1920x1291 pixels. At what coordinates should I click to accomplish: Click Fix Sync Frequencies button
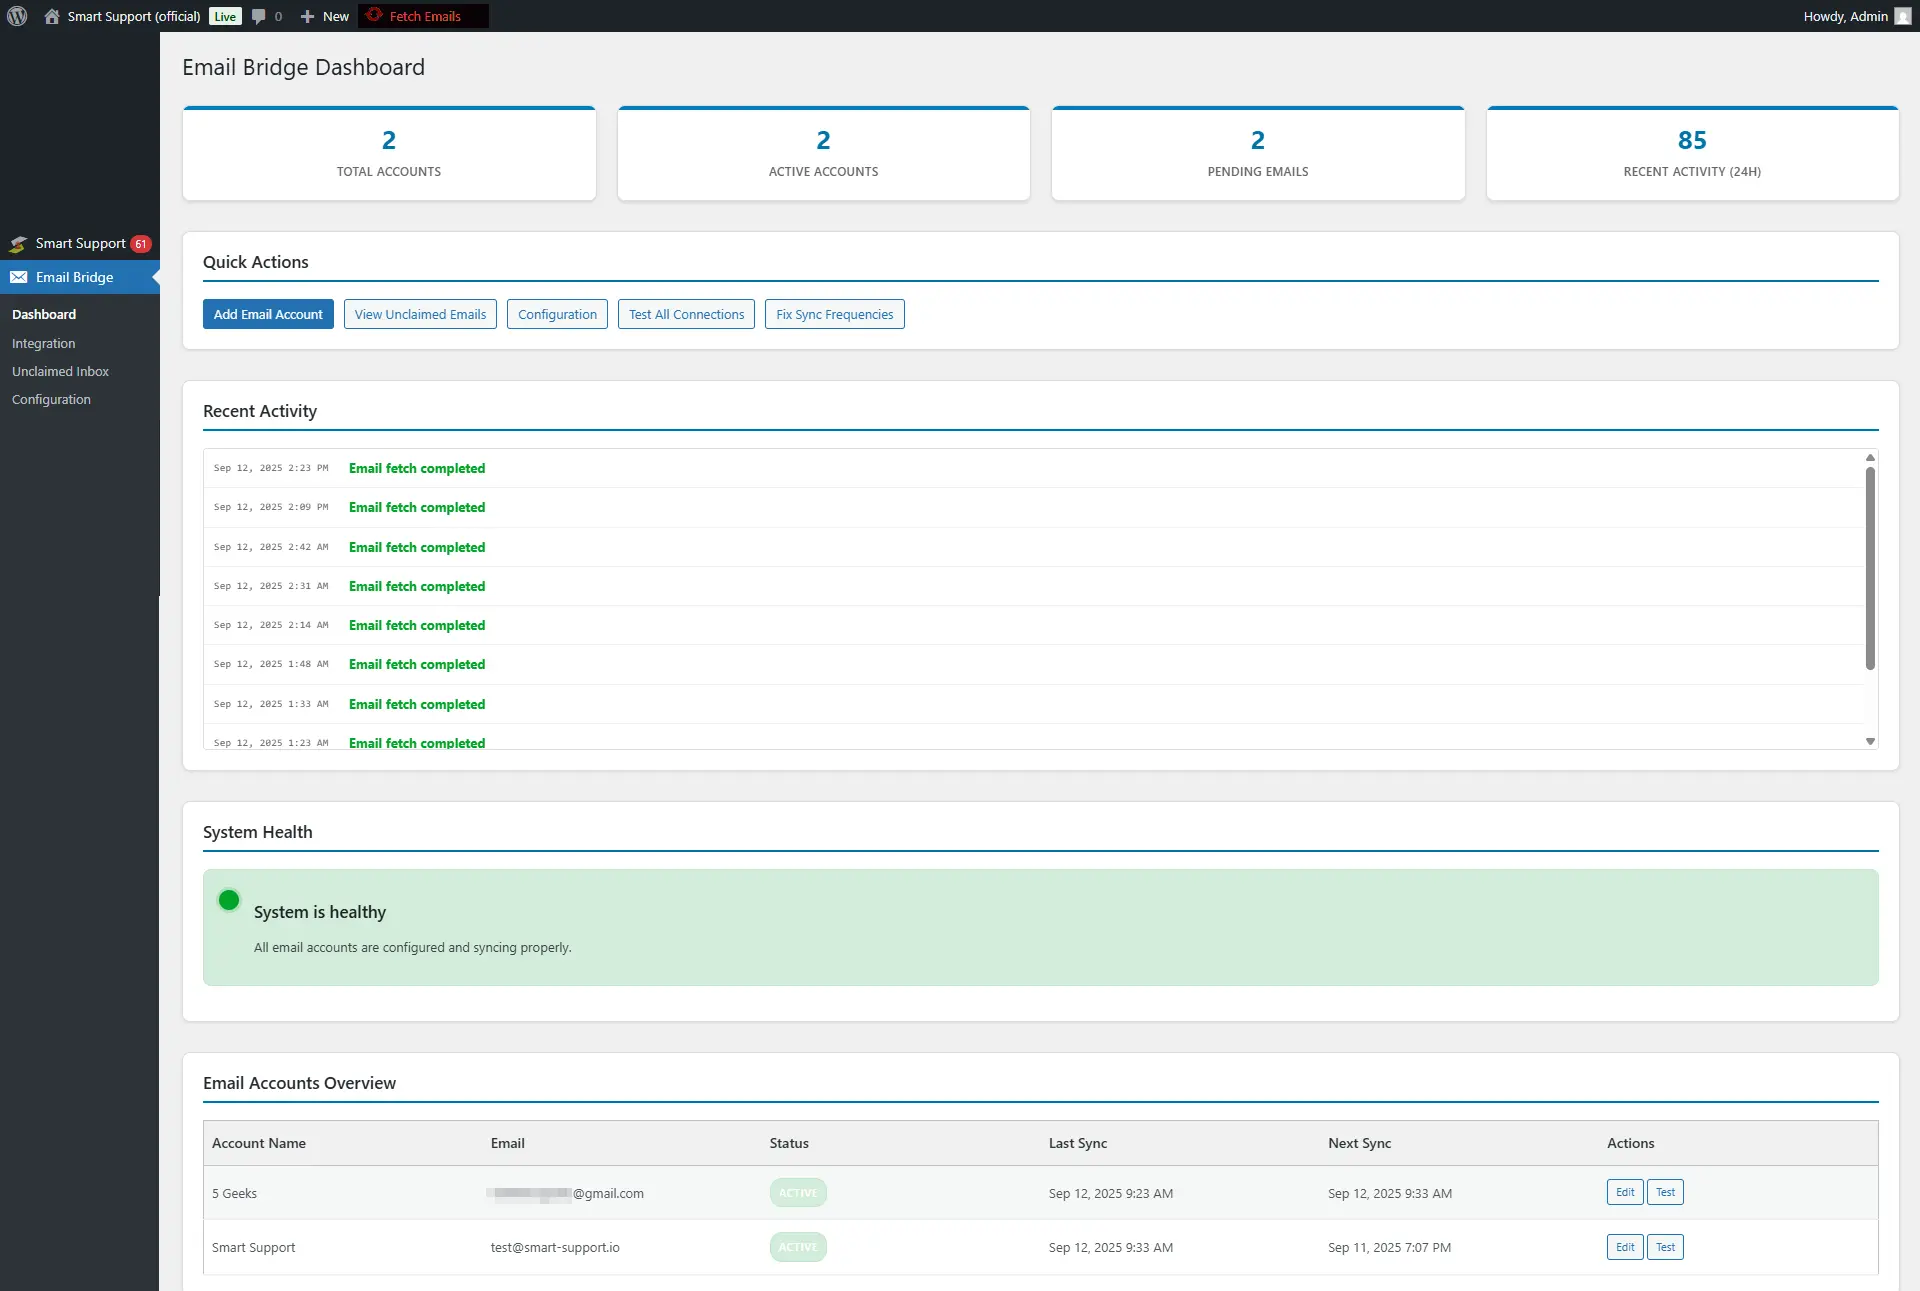[835, 314]
